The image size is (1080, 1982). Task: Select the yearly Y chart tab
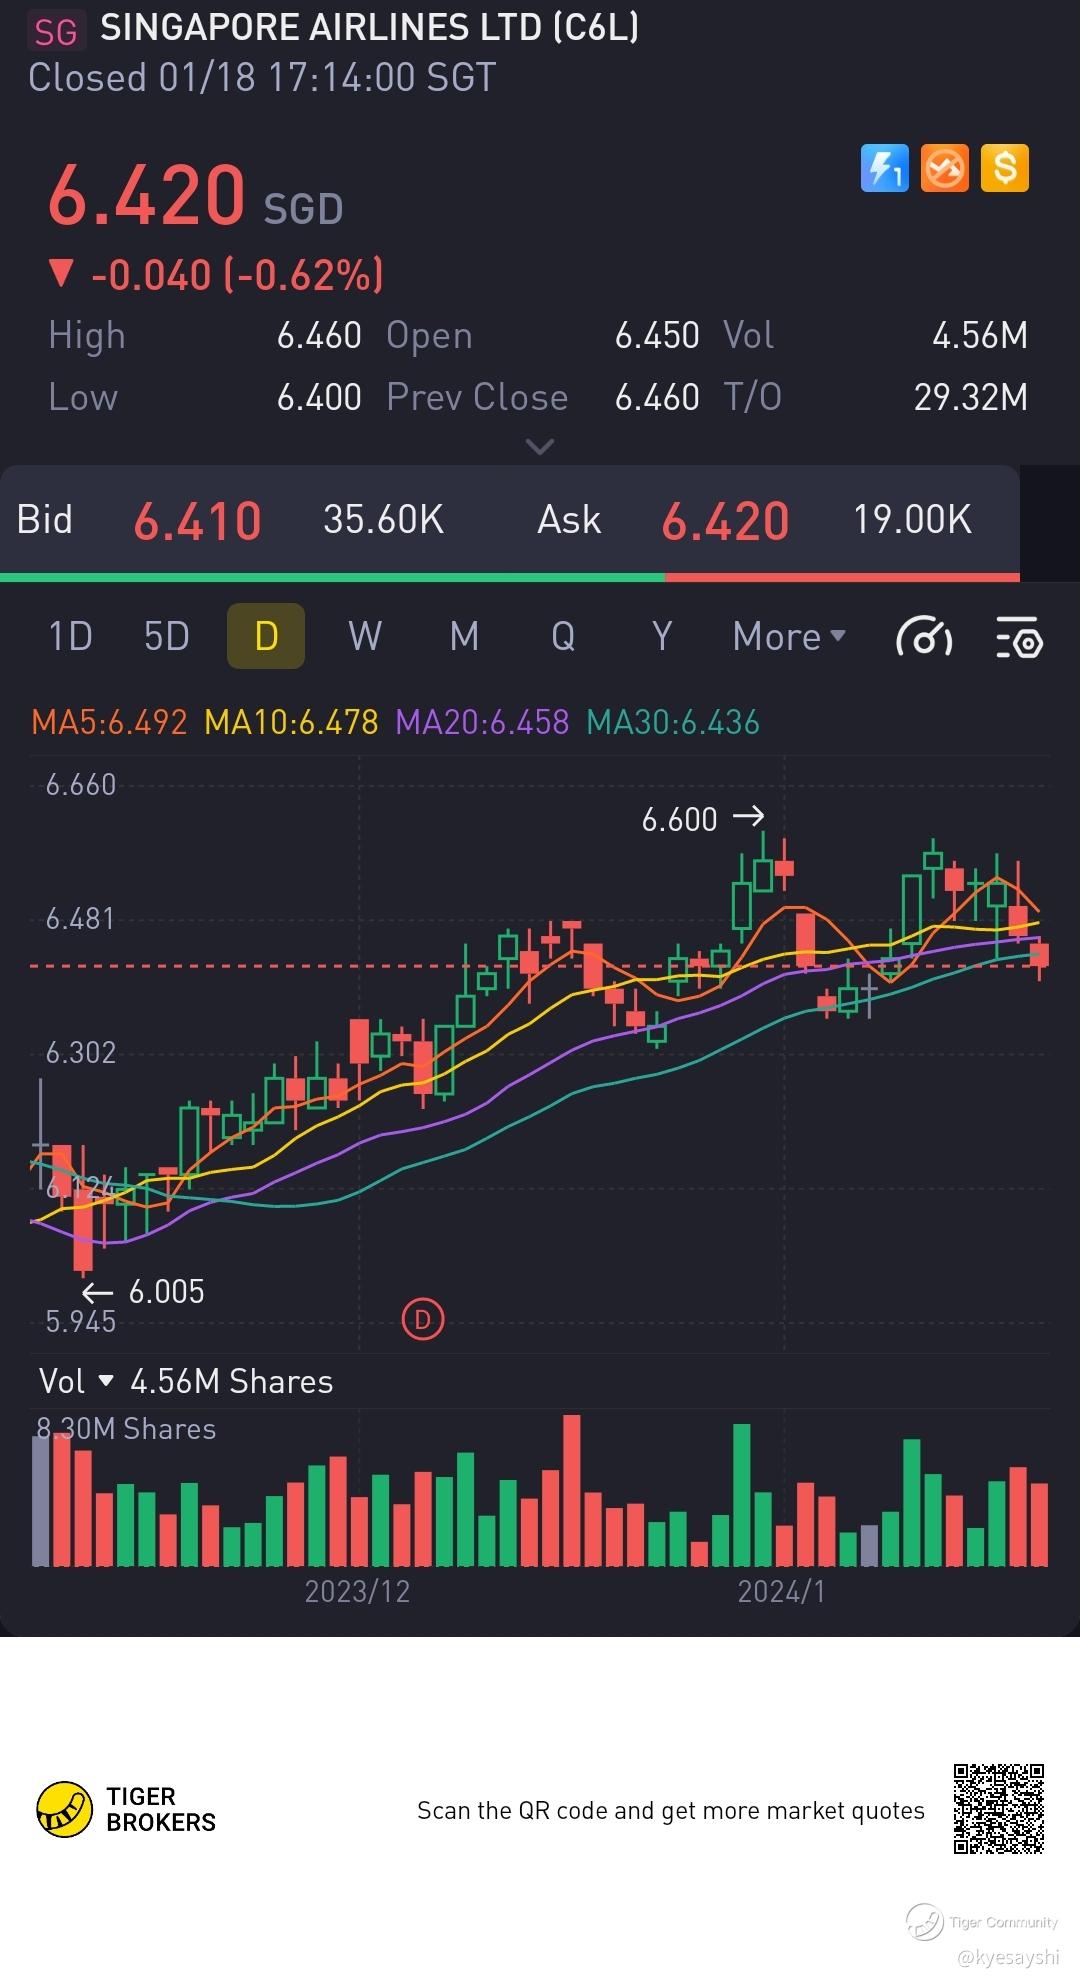point(662,636)
